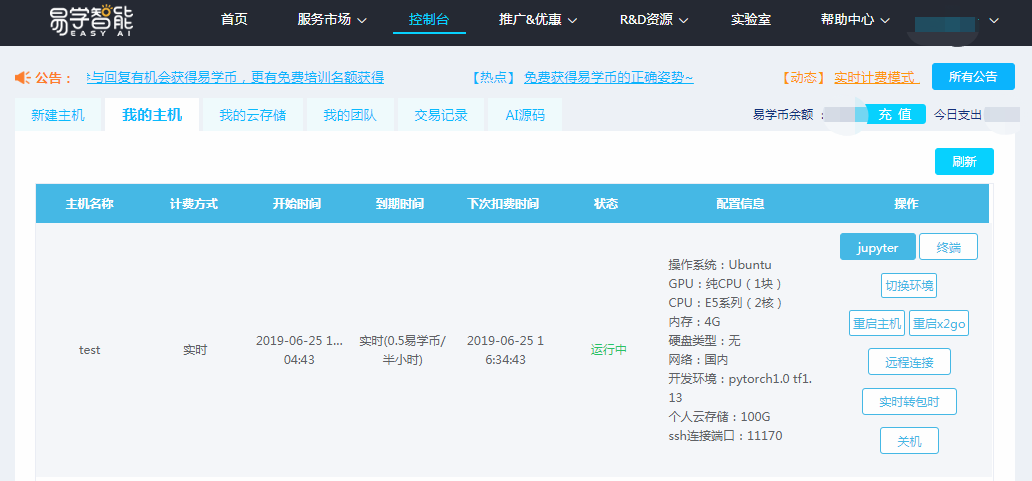This screenshot has width=1032, height=481.
Task: Switch to the 我的云存储 tab
Action: point(252,115)
